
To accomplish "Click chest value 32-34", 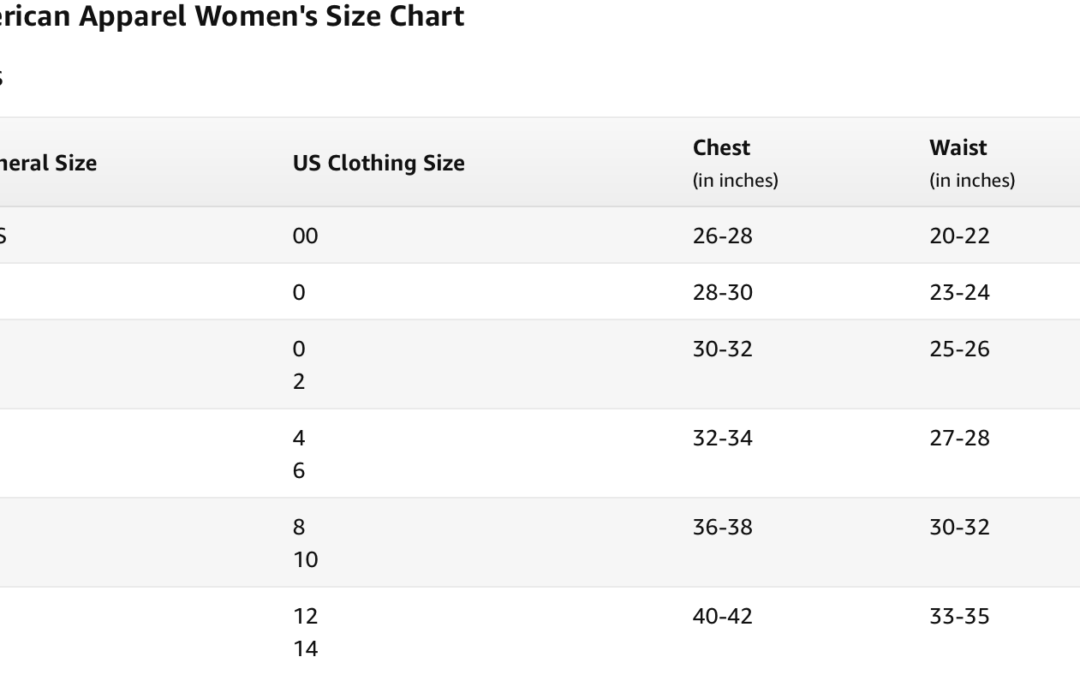I will [x=723, y=438].
